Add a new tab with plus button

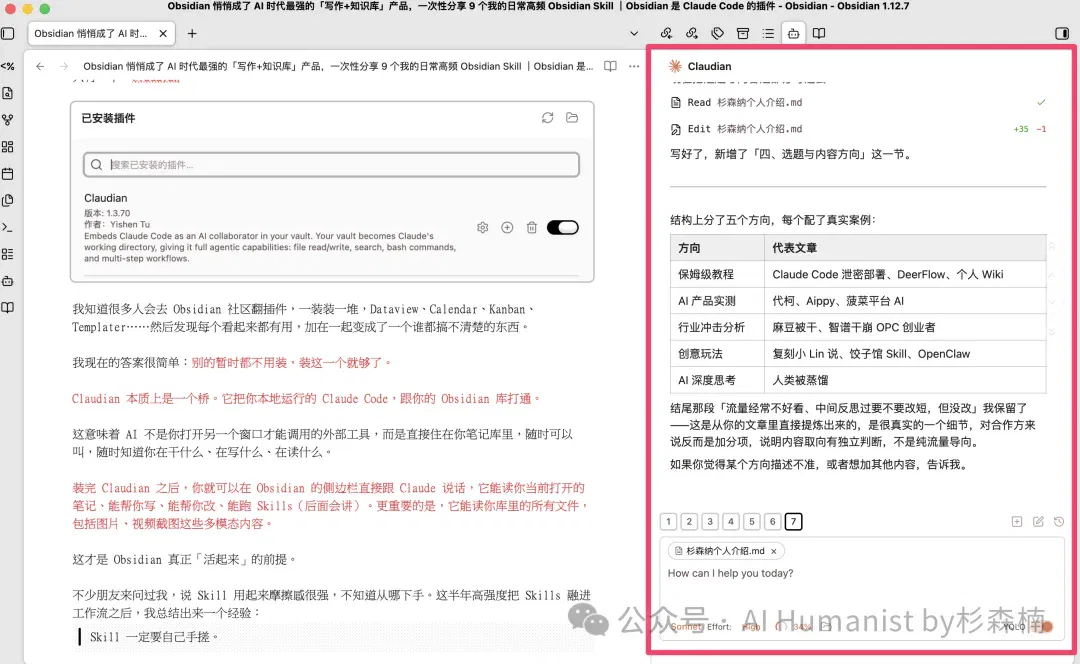[192, 33]
